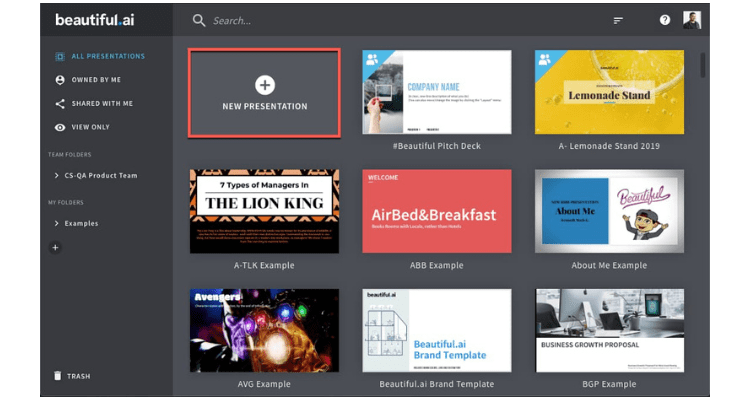Open AirBed&Breakfast ABB Example thumbnail
750x400 pixels.
point(437,211)
